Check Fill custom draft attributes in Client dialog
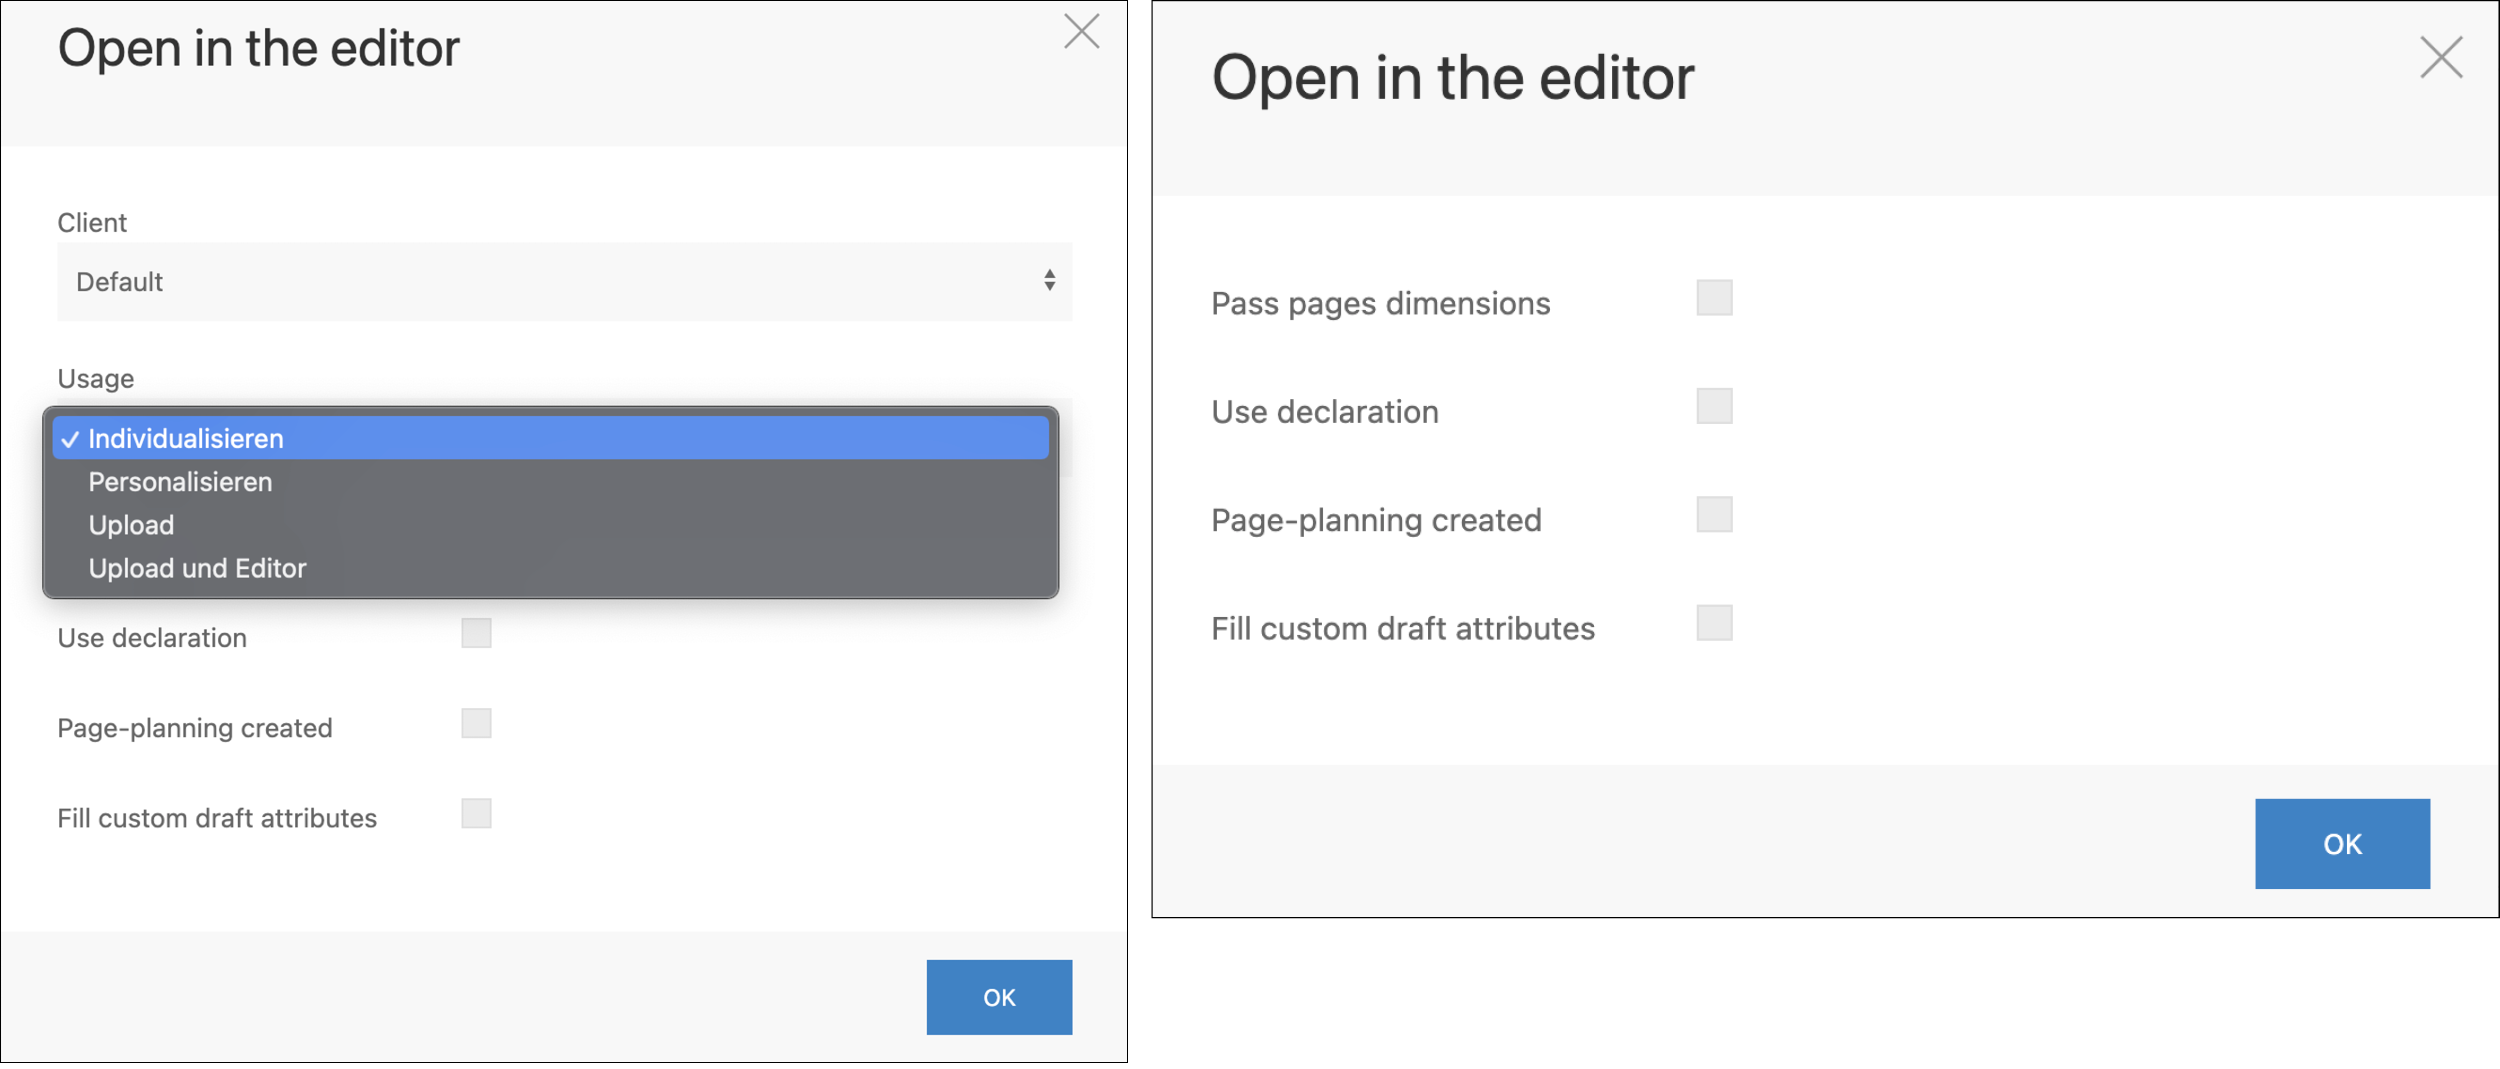Image resolution: width=2500 pixels, height=1069 pixels. click(476, 813)
